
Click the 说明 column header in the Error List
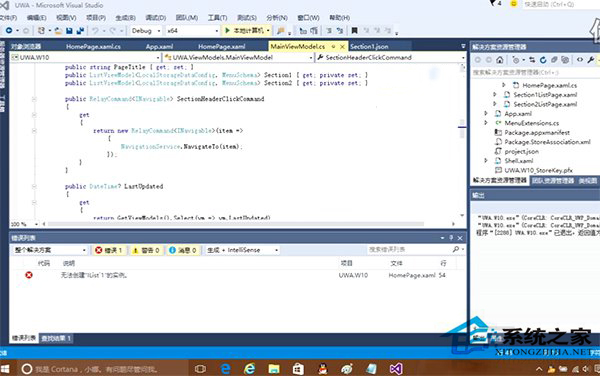pyautogui.click(x=69, y=263)
